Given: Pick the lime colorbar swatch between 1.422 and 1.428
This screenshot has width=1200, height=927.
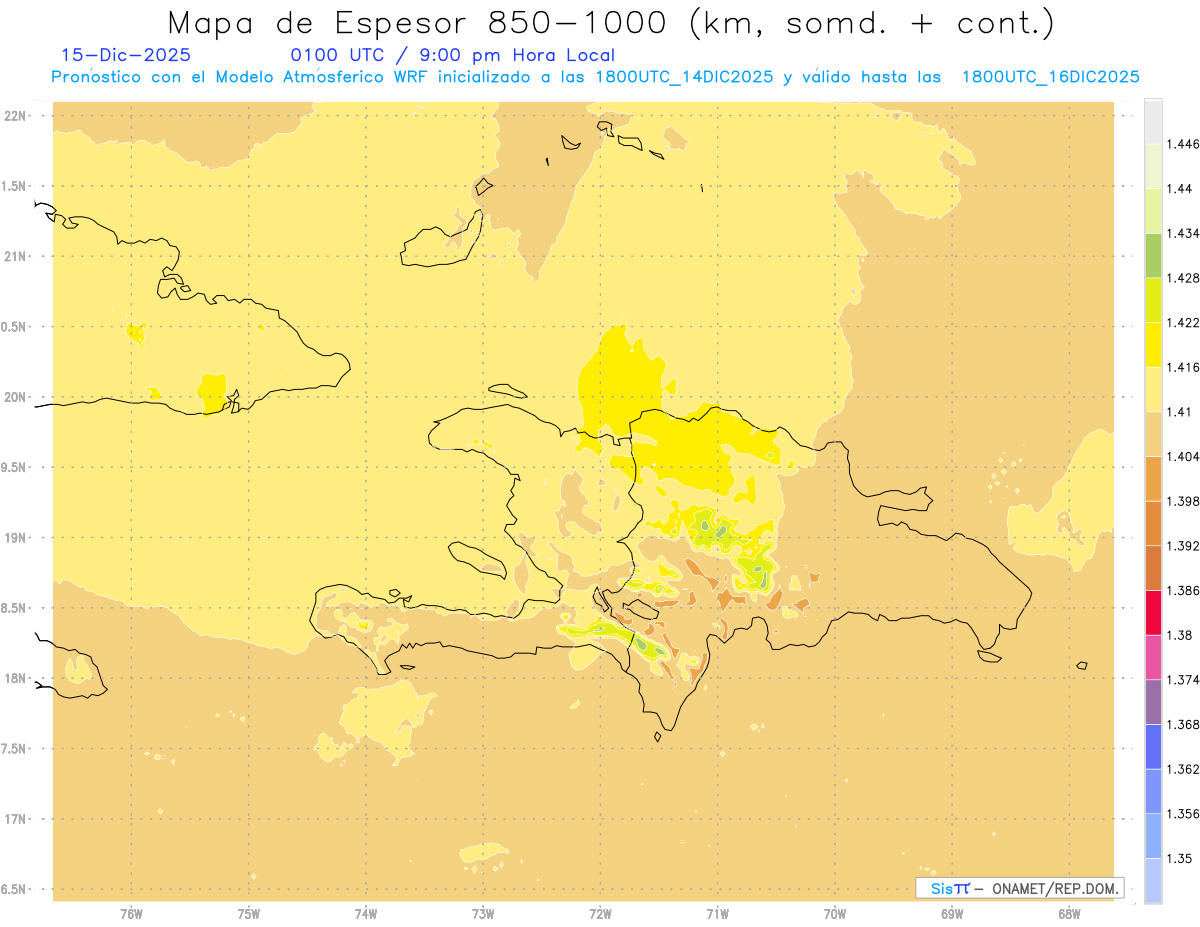Looking at the screenshot, I should (x=1153, y=300).
